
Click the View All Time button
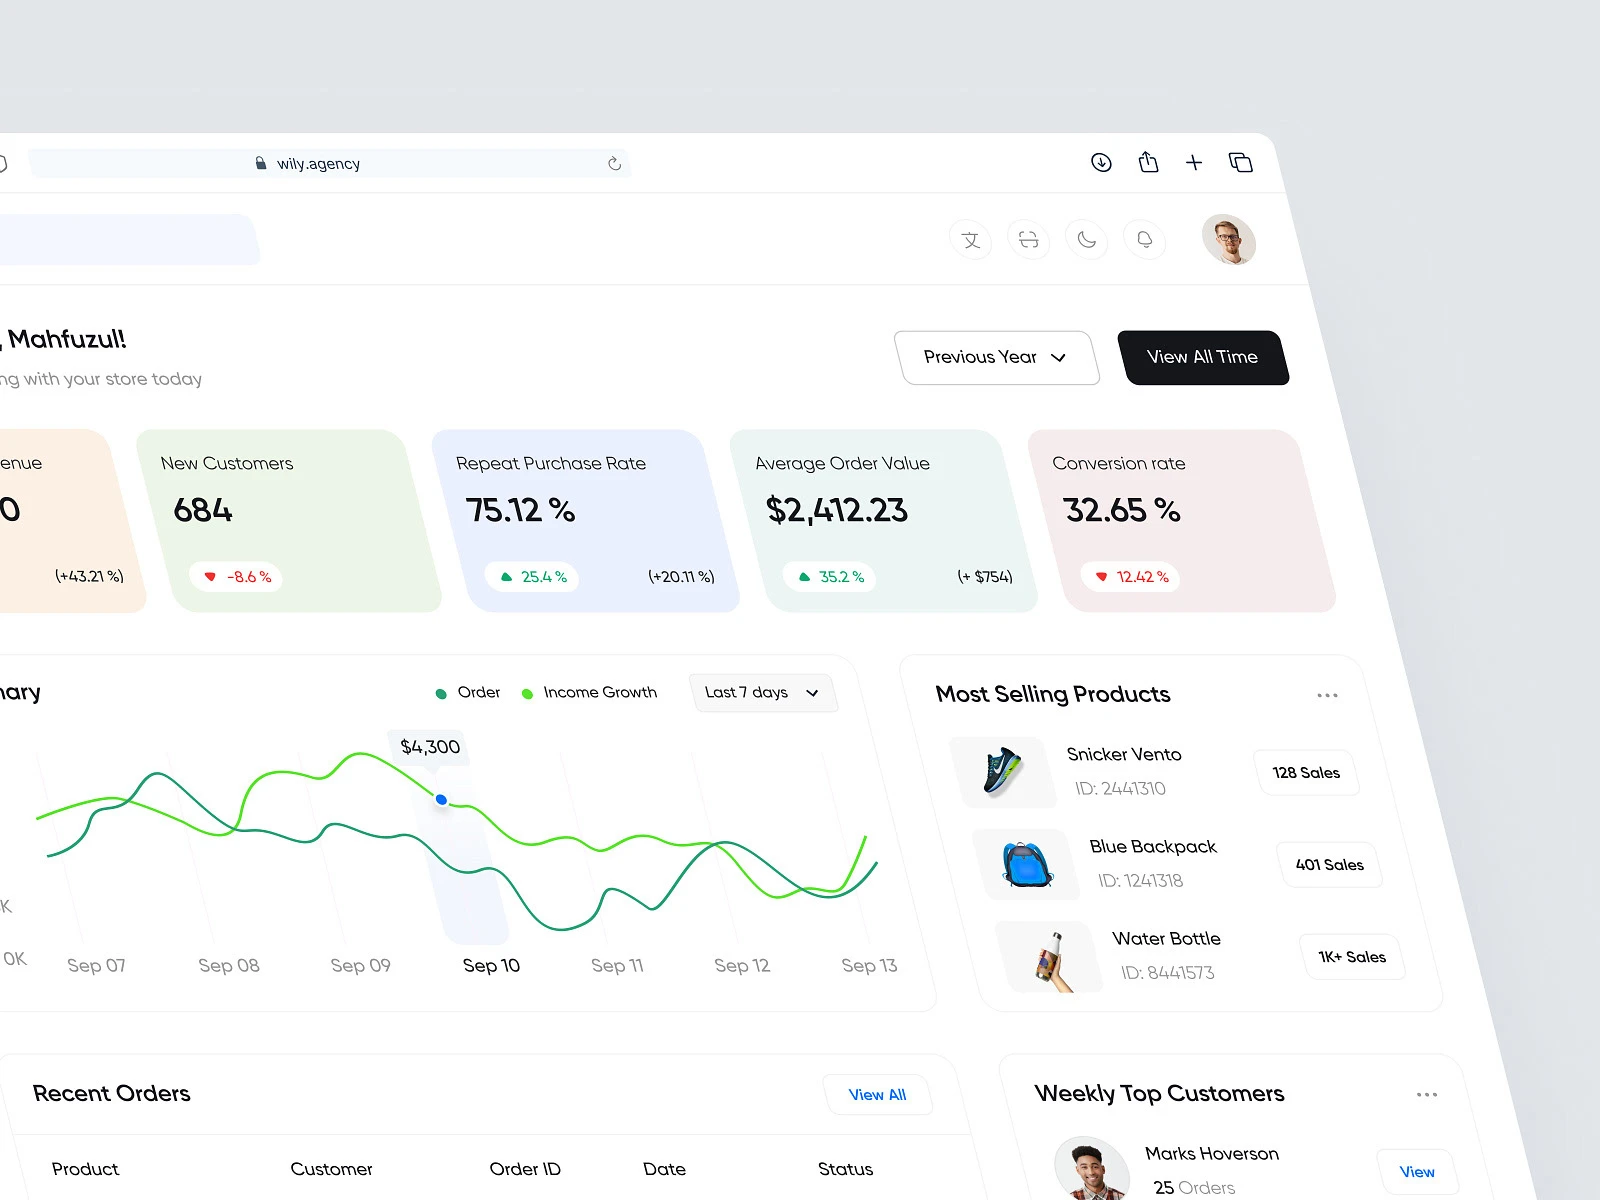[1203, 357]
